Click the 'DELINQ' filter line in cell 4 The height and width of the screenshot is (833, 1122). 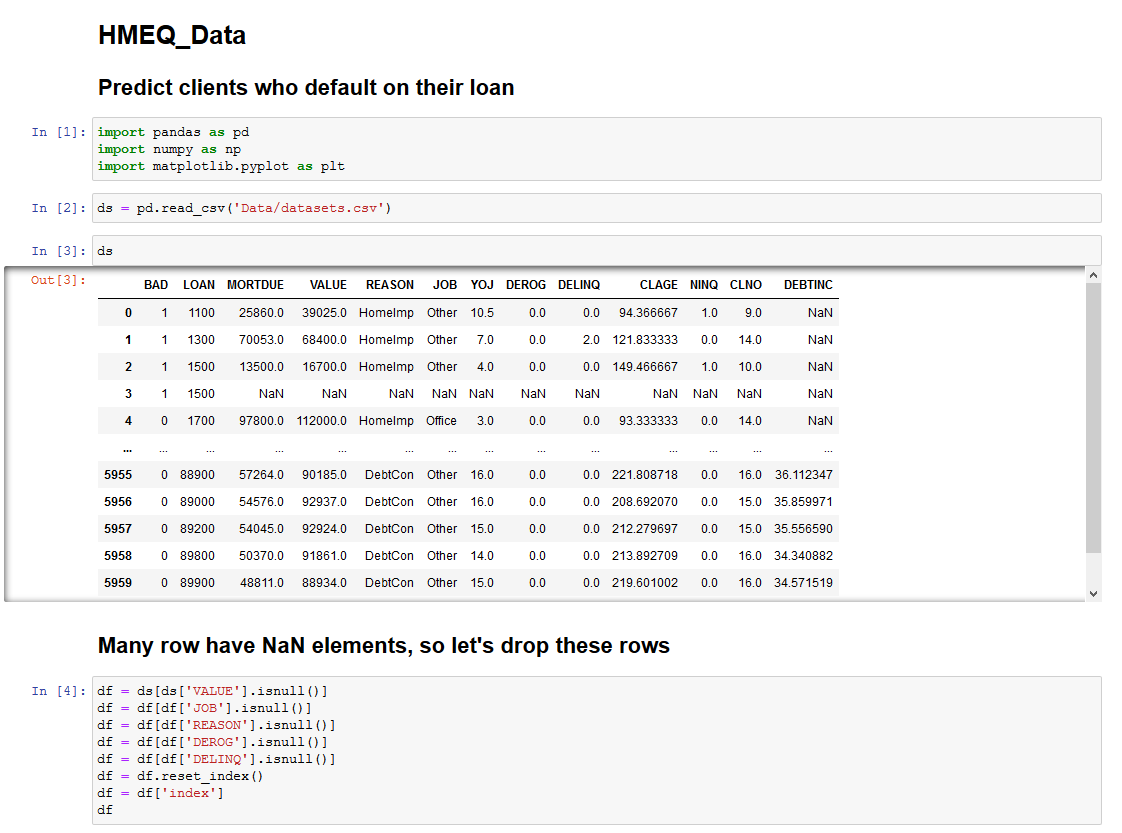coord(216,759)
